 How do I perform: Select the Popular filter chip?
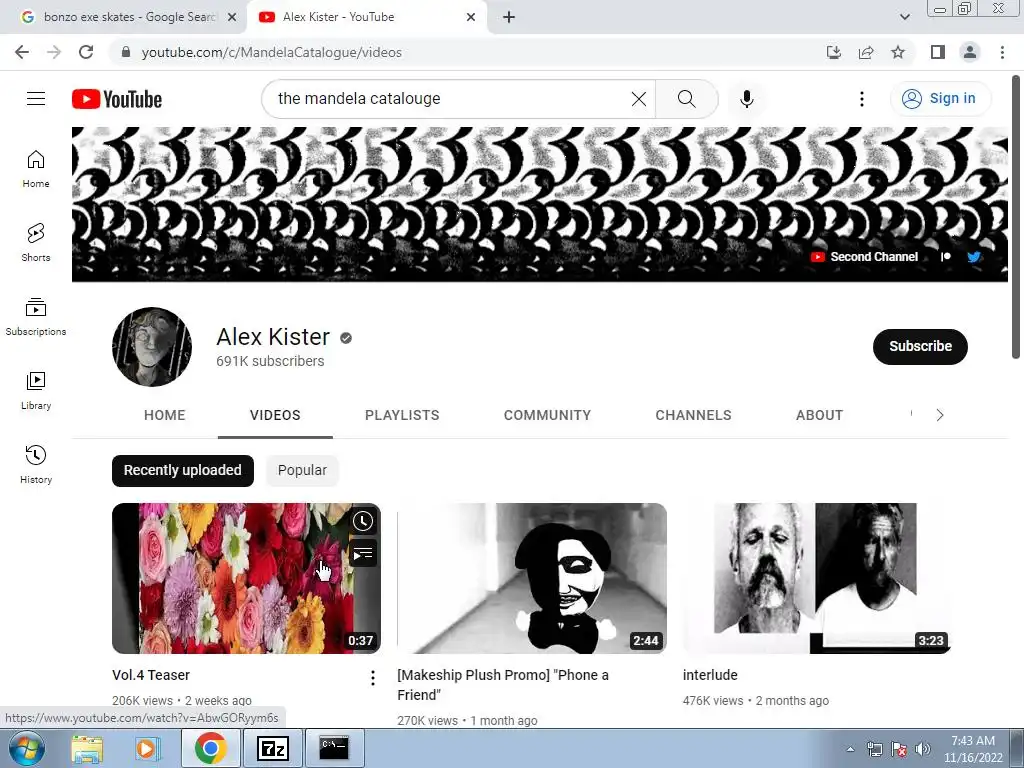302,470
